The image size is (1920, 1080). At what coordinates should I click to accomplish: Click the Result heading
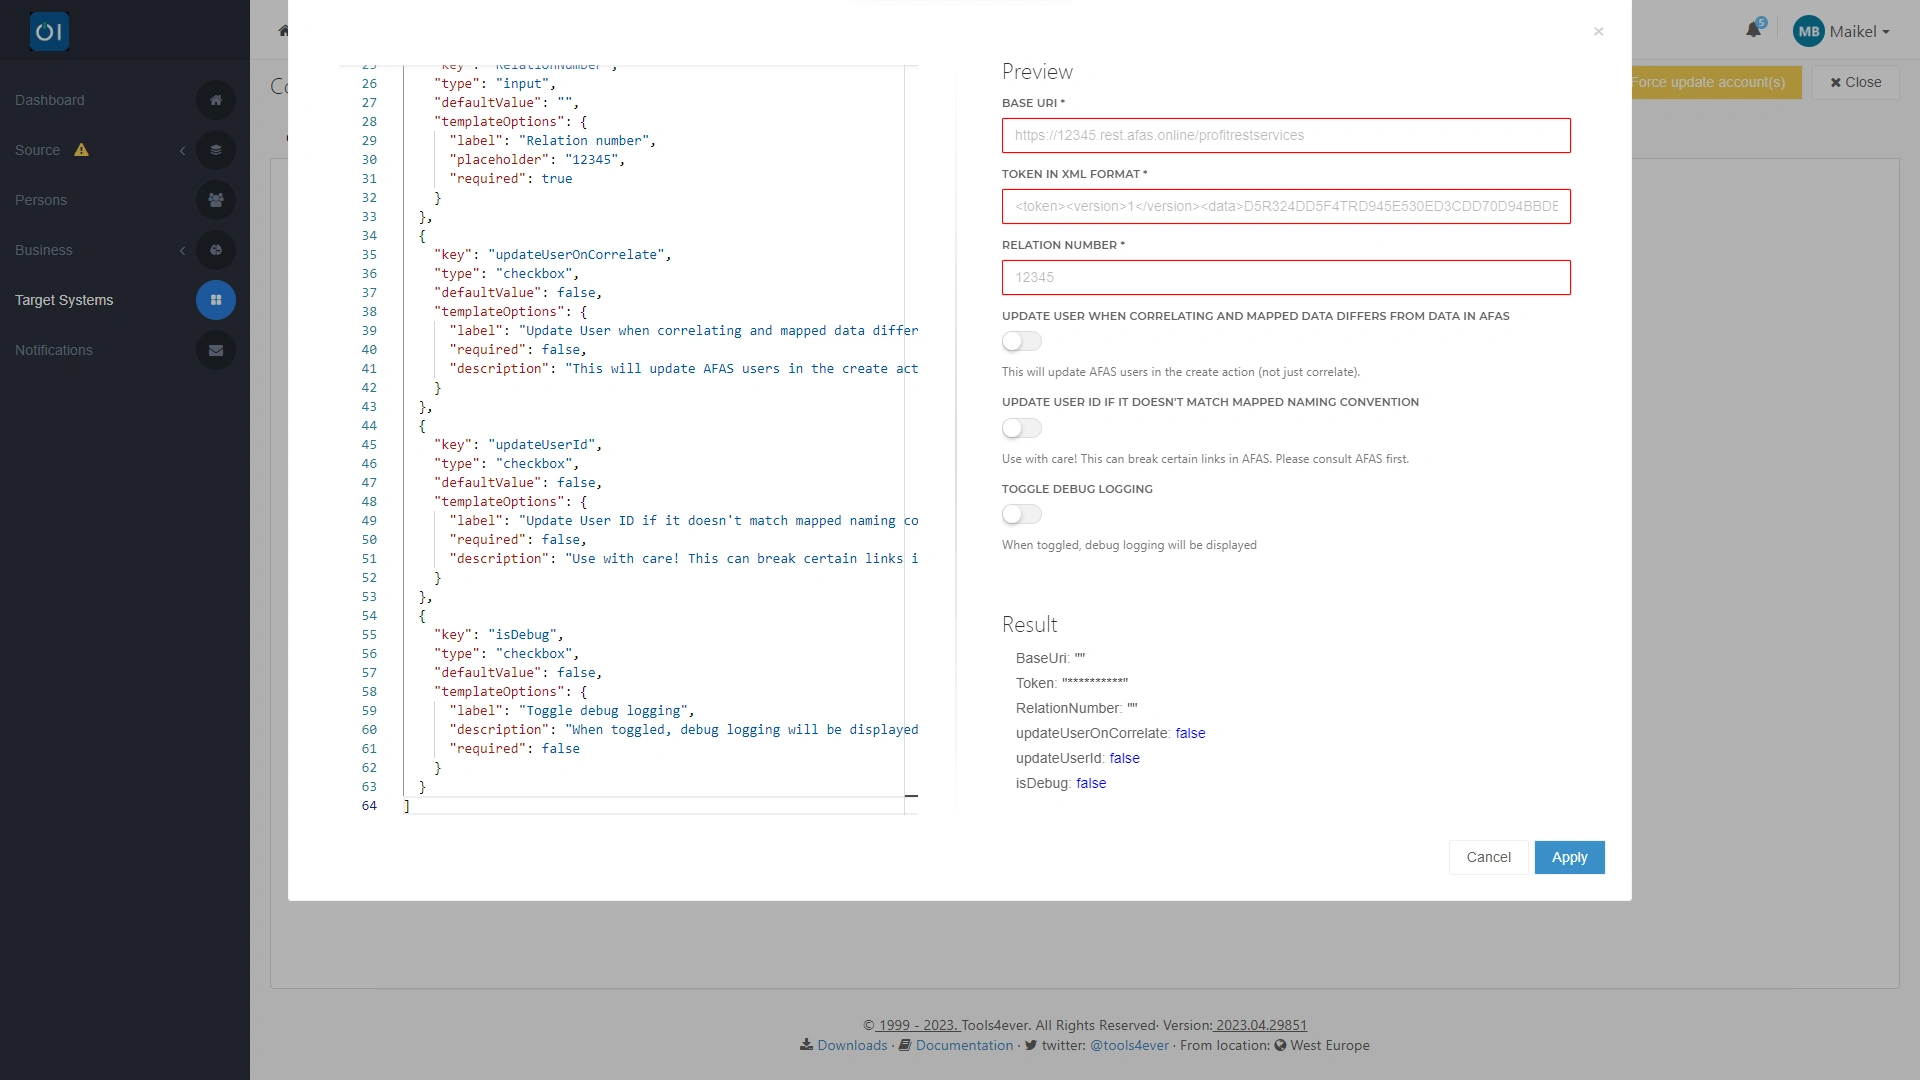[1029, 625]
